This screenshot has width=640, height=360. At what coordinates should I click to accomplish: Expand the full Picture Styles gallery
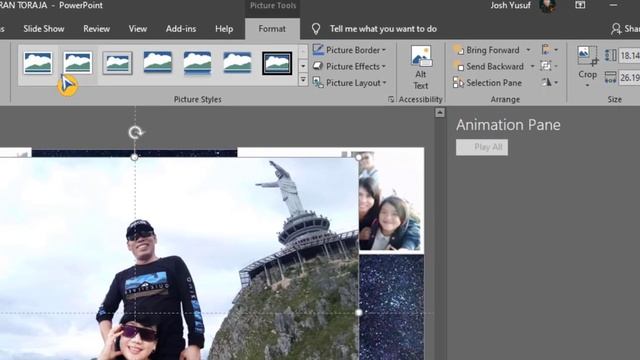pyautogui.click(x=303, y=80)
